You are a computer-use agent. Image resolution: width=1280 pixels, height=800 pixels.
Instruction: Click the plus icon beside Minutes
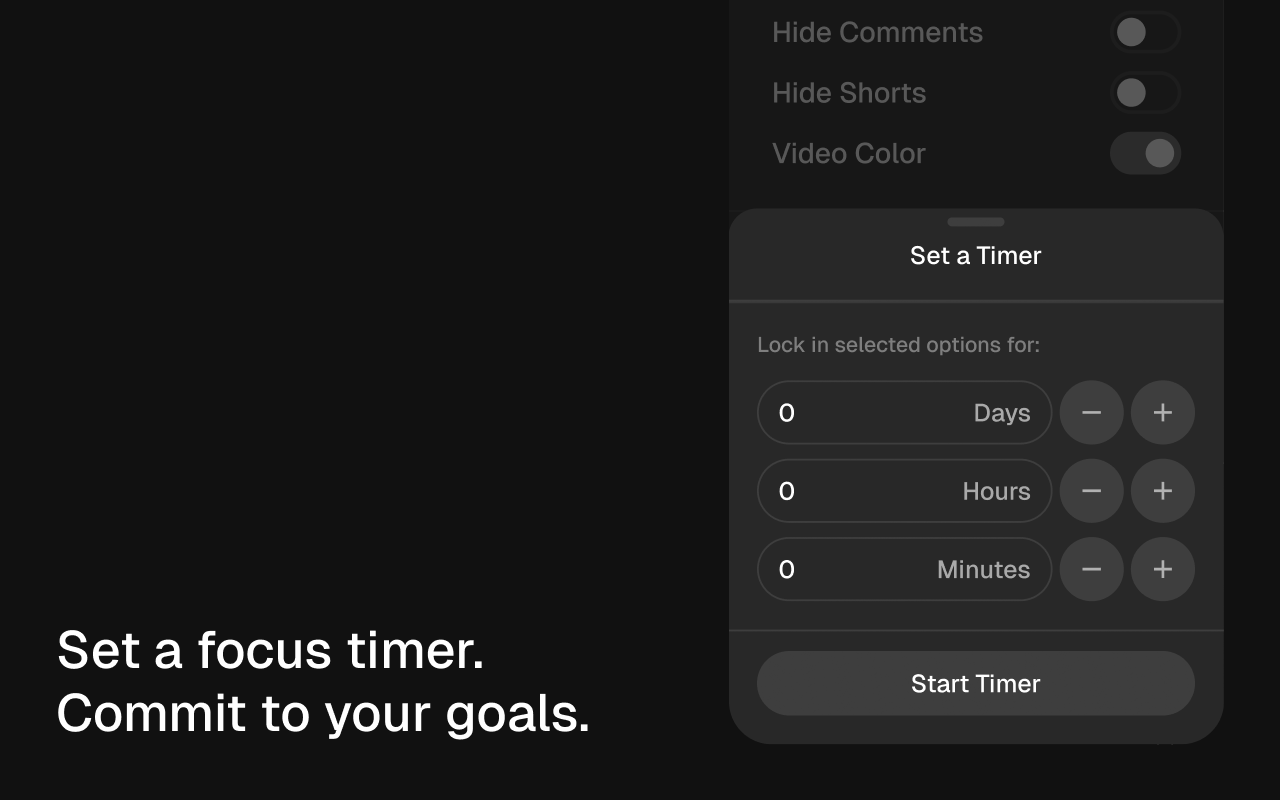(x=1162, y=569)
